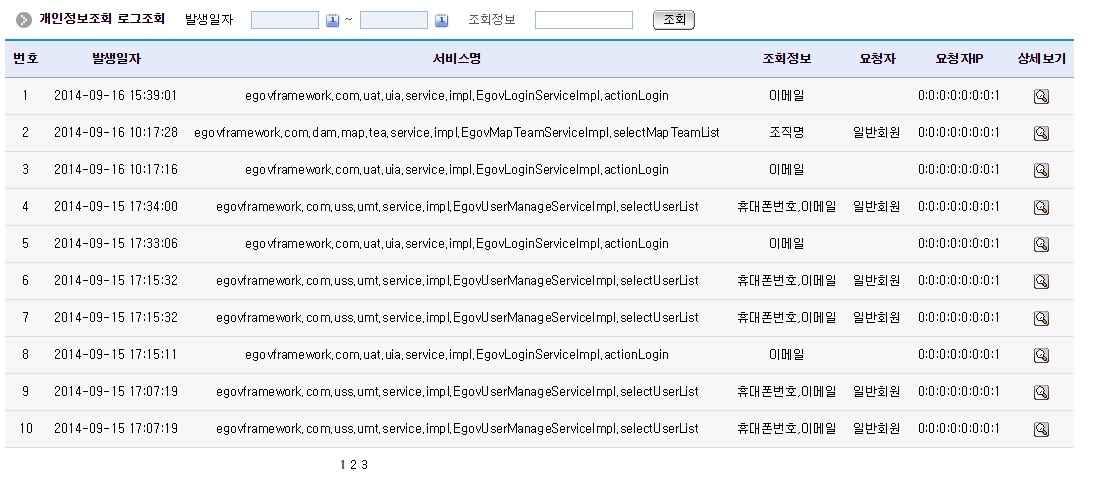
Task: Open the start date calendar picker
Action: tap(333, 20)
